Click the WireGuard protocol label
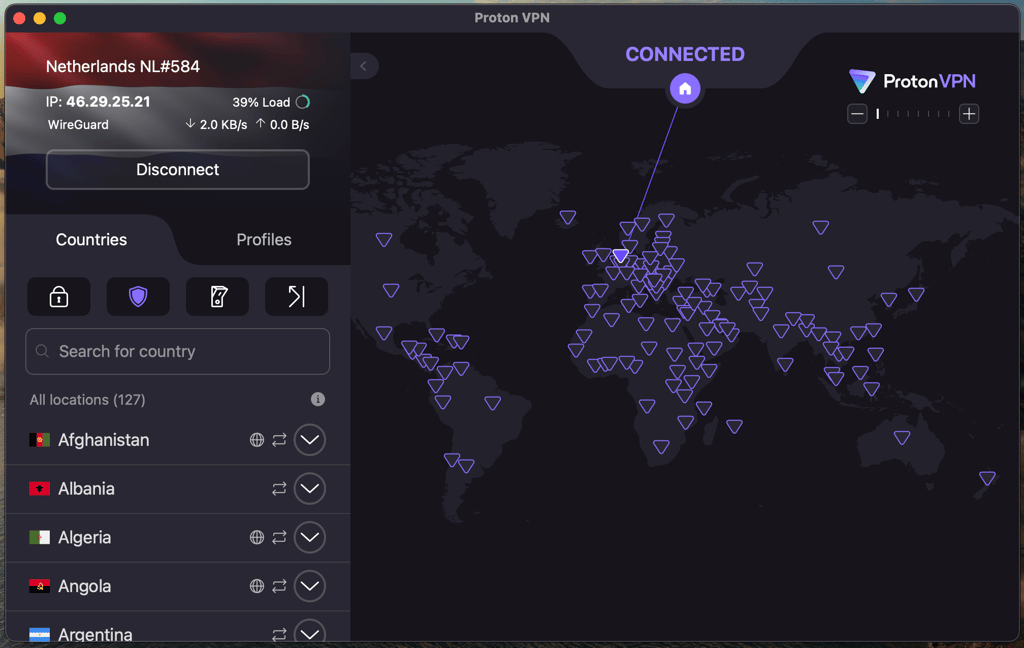This screenshot has width=1024, height=648. [78, 125]
